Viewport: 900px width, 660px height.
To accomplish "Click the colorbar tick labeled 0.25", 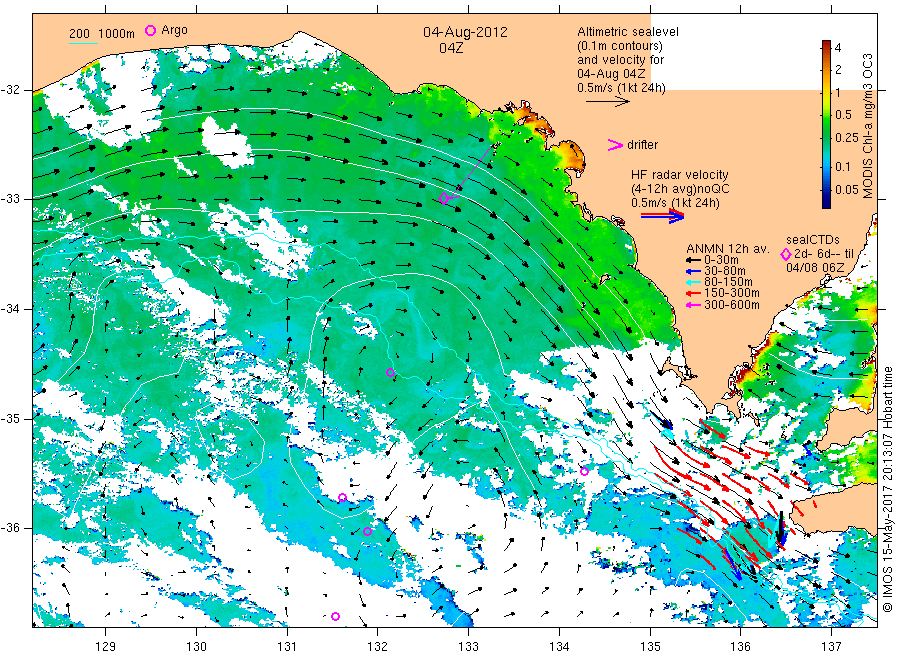I will click(847, 138).
